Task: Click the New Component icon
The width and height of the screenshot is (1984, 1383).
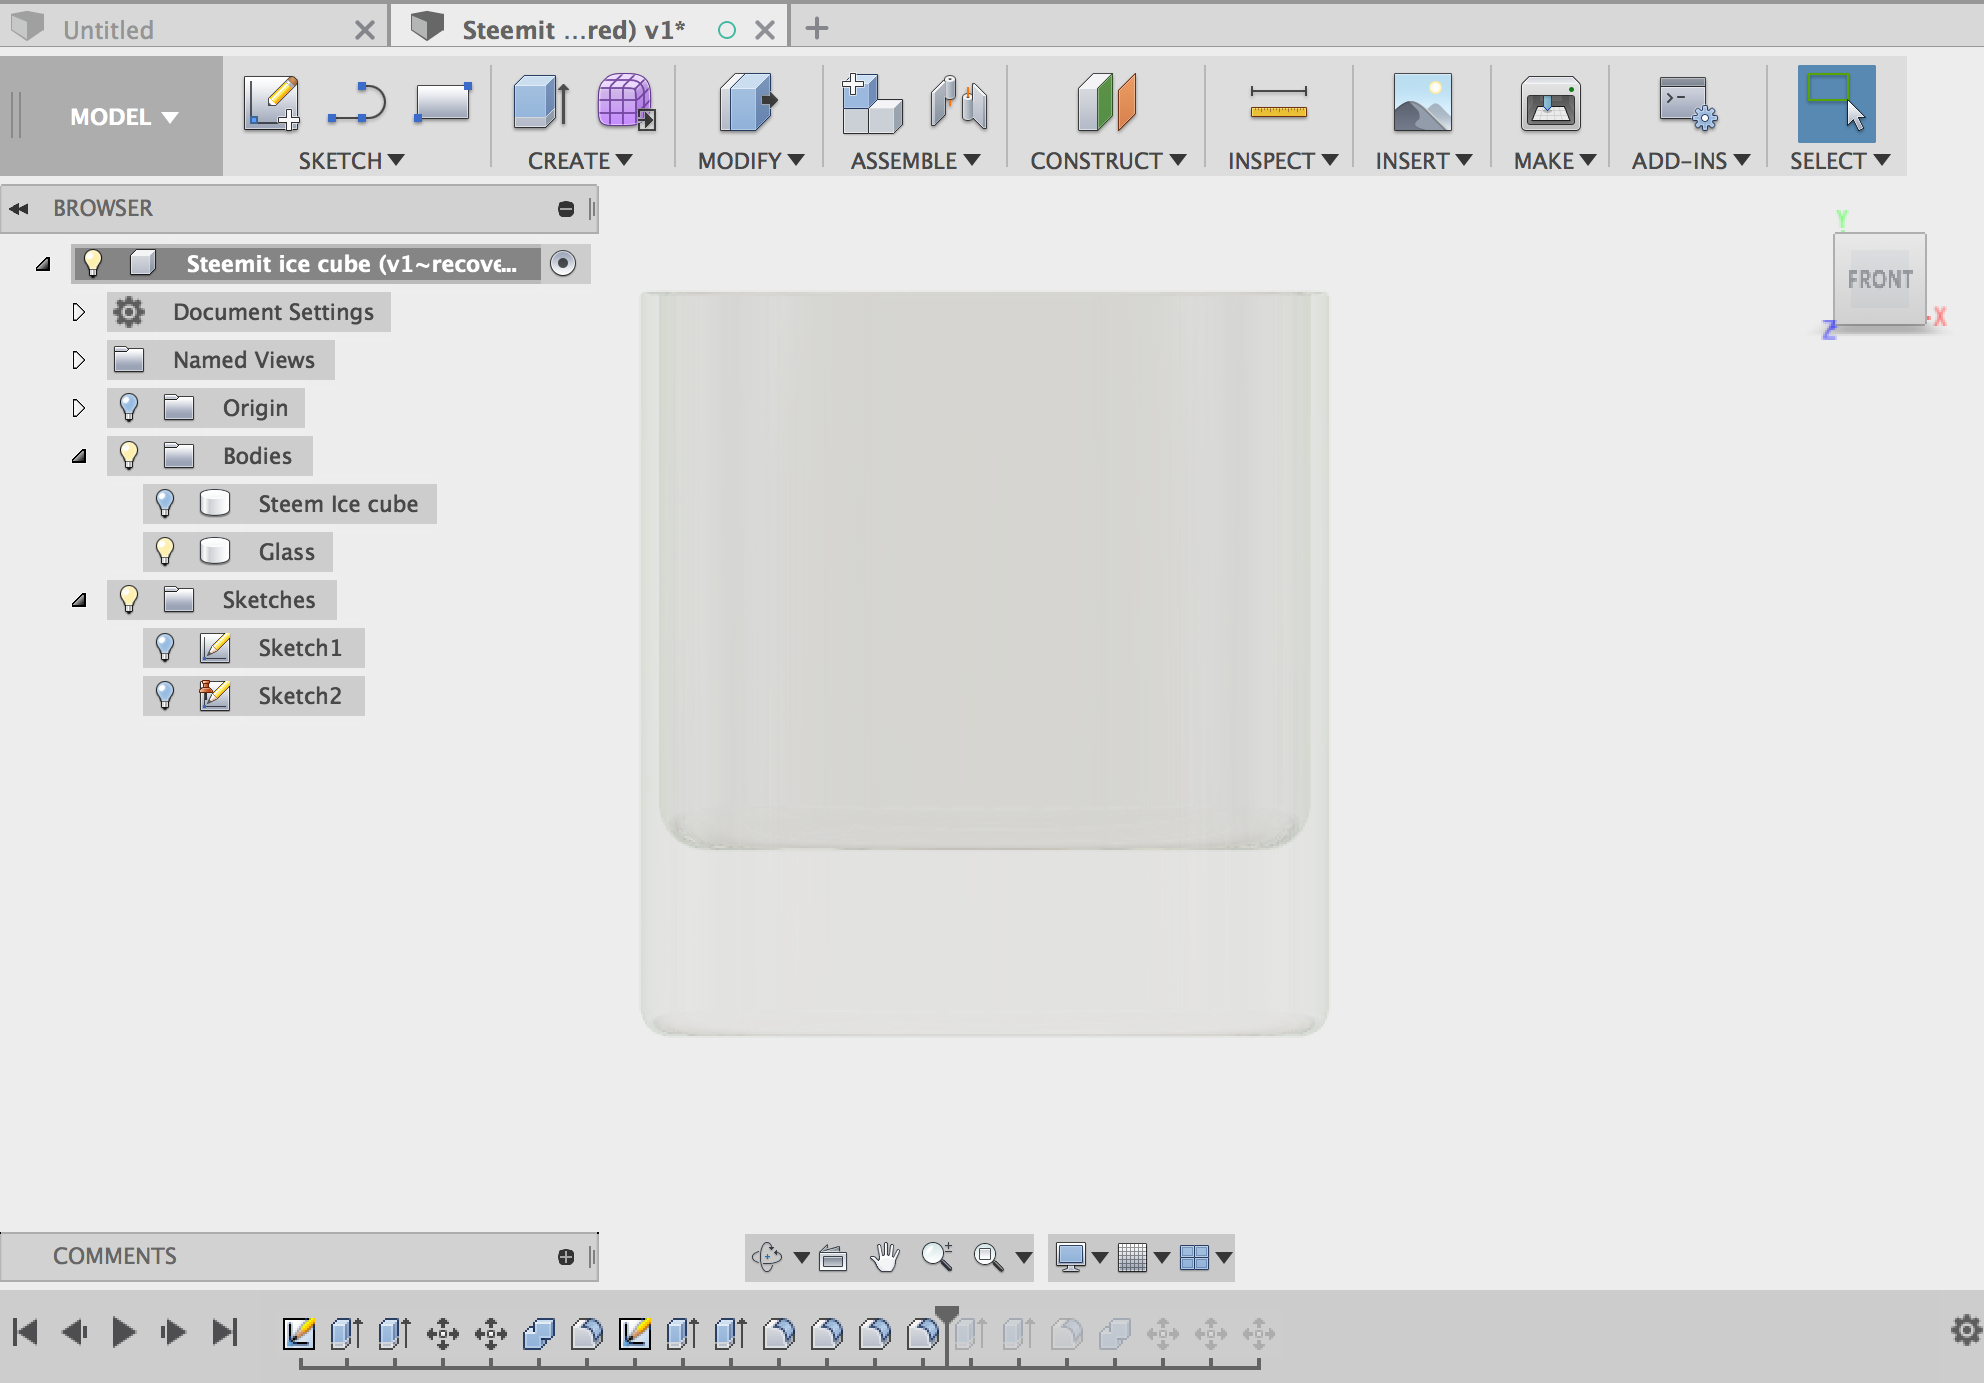Action: pos(871,103)
